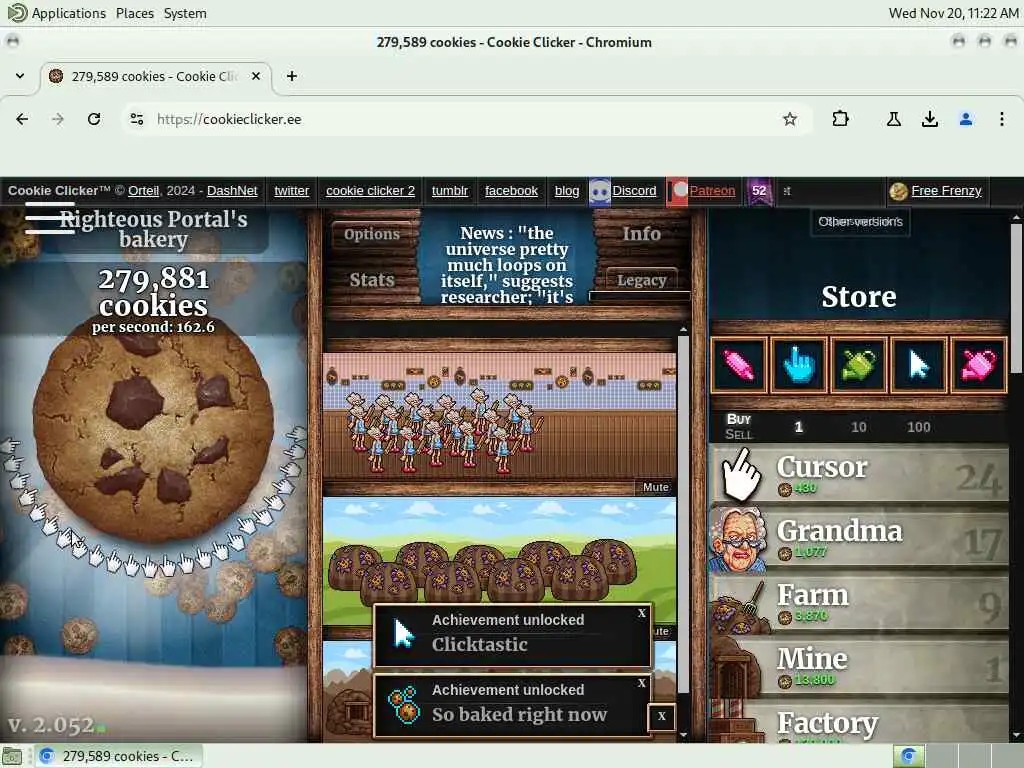This screenshot has height=768, width=1024.
Task: Open the twitter link
Action: (291, 191)
